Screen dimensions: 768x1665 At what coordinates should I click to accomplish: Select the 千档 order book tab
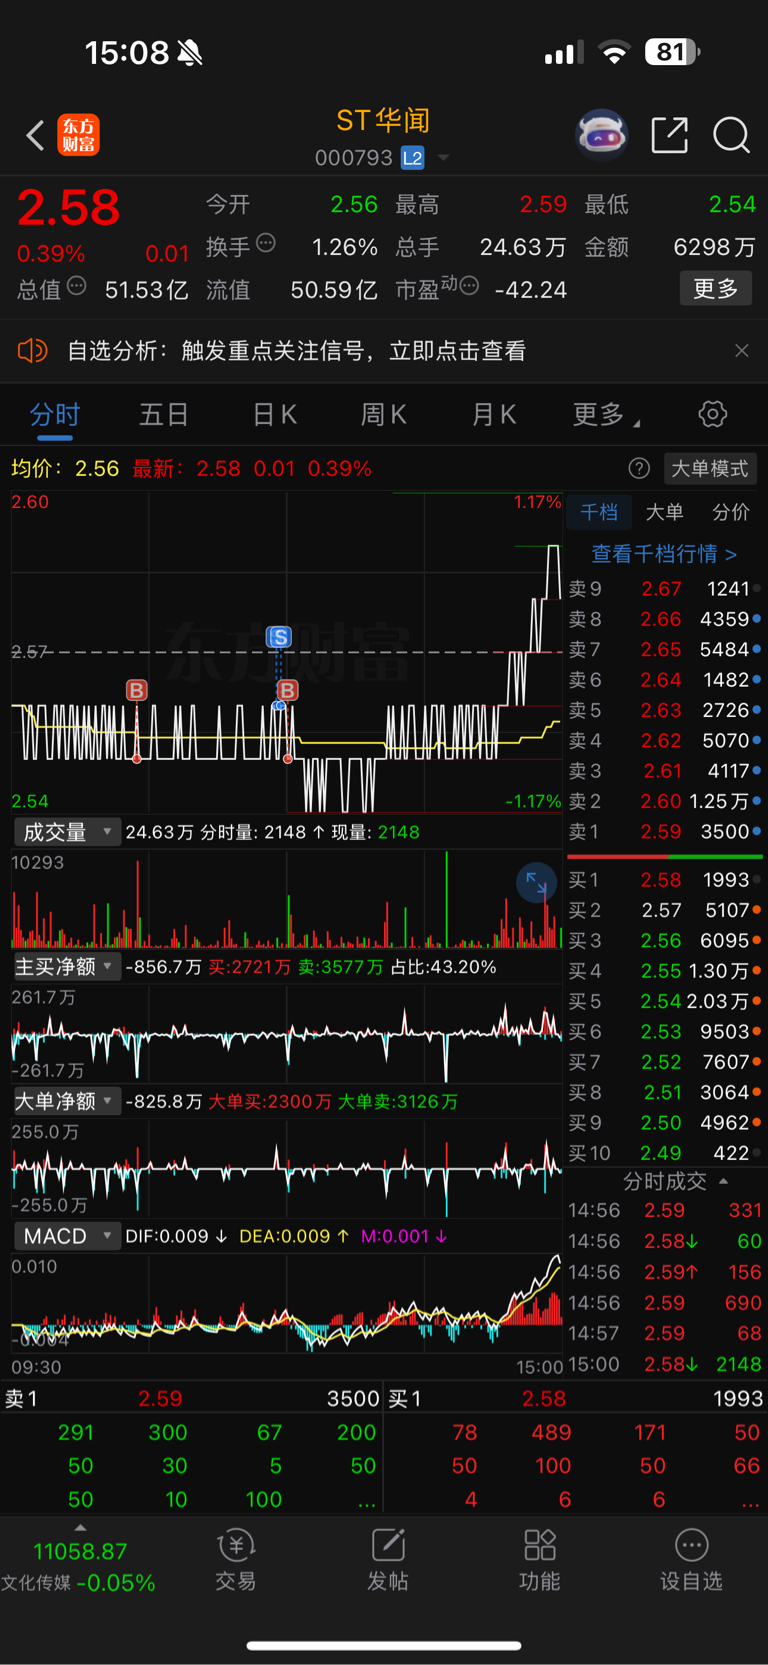click(599, 512)
